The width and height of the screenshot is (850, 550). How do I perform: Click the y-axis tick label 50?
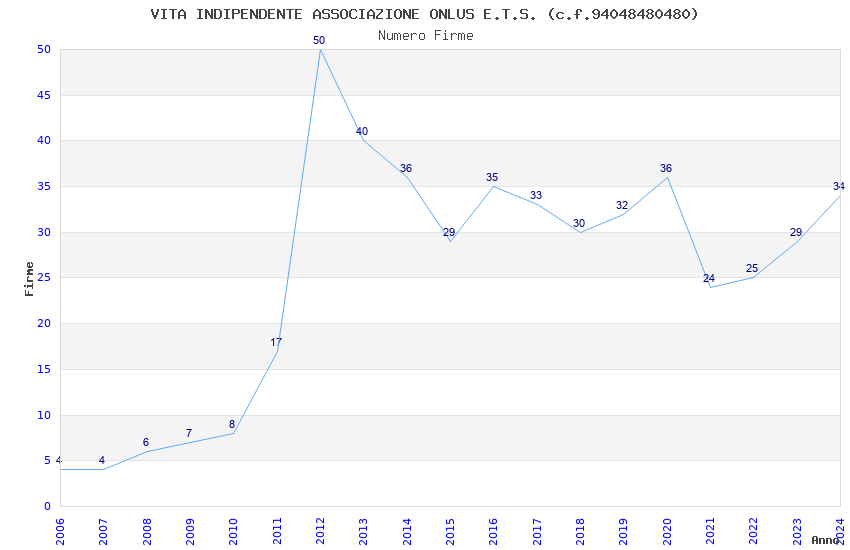44,49
